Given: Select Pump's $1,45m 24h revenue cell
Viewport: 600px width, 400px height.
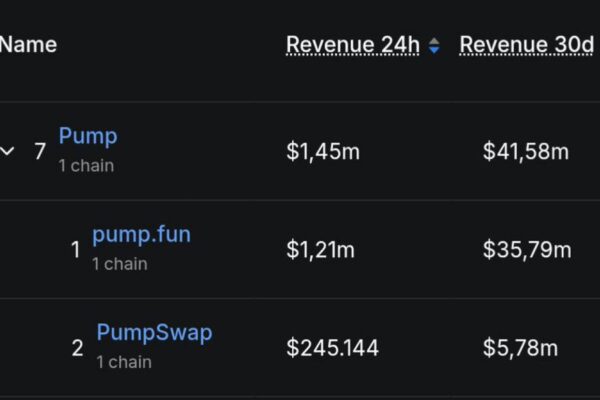Looking at the screenshot, I should tap(323, 152).
